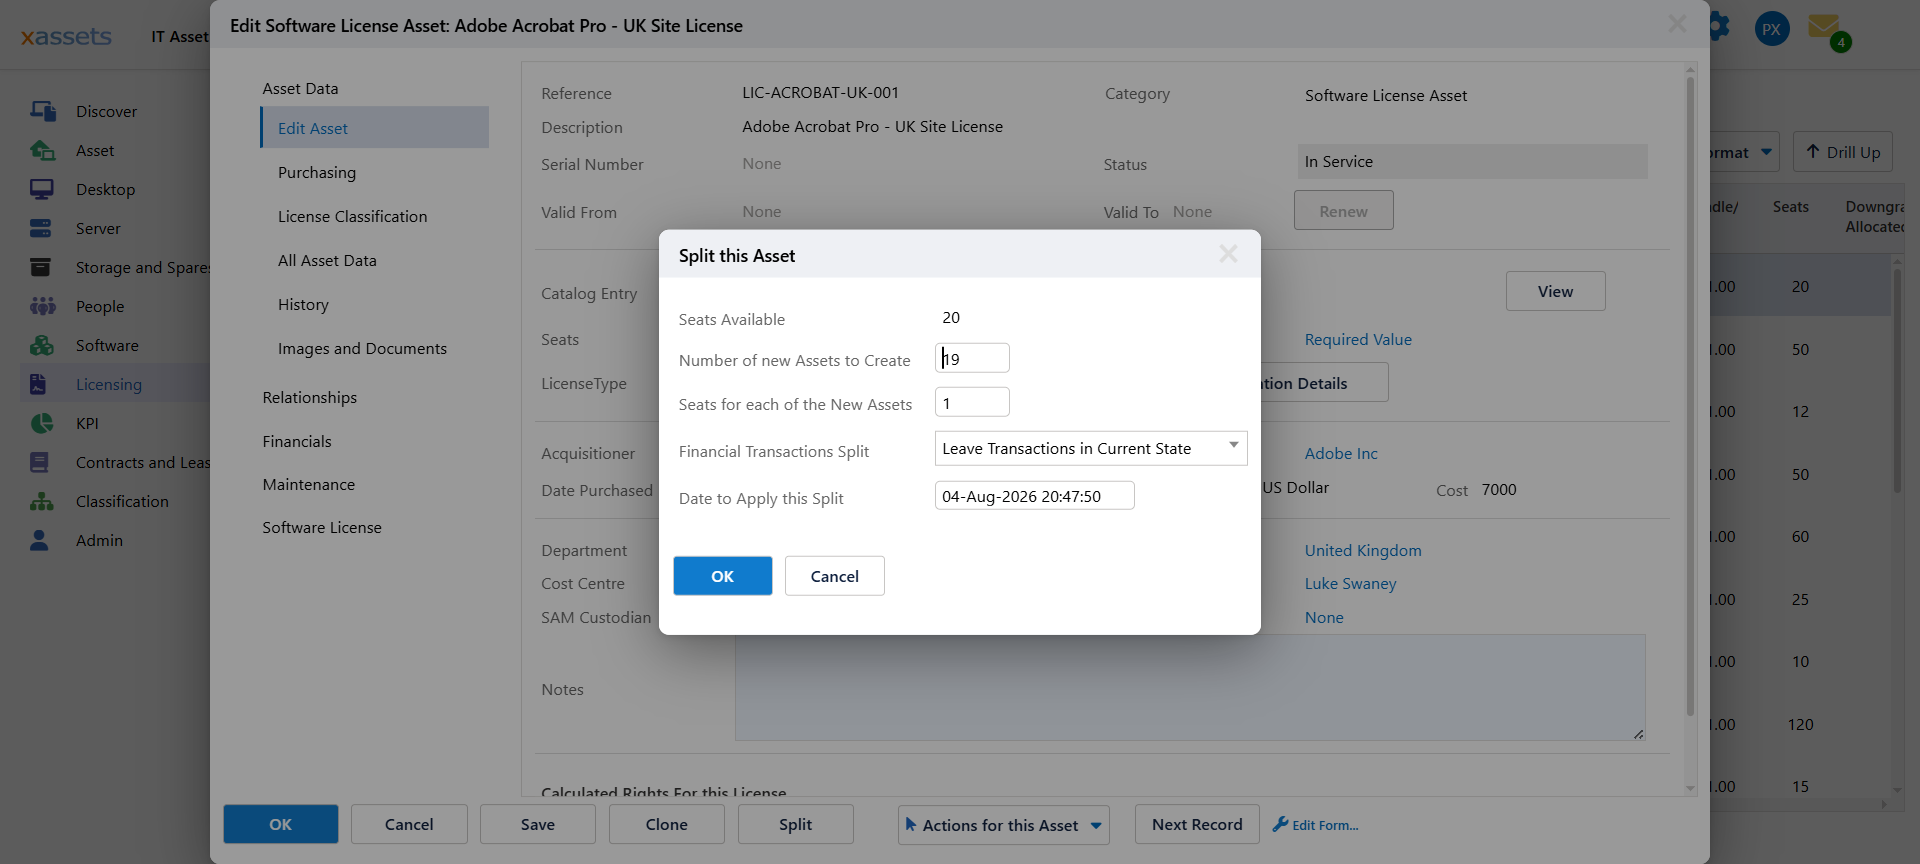The width and height of the screenshot is (1920, 864).
Task: Open Financial Transactions Split dropdown
Action: coord(1090,448)
